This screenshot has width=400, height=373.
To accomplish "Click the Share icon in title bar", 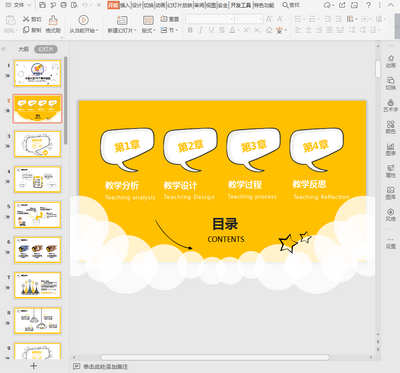I will click(342, 5).
